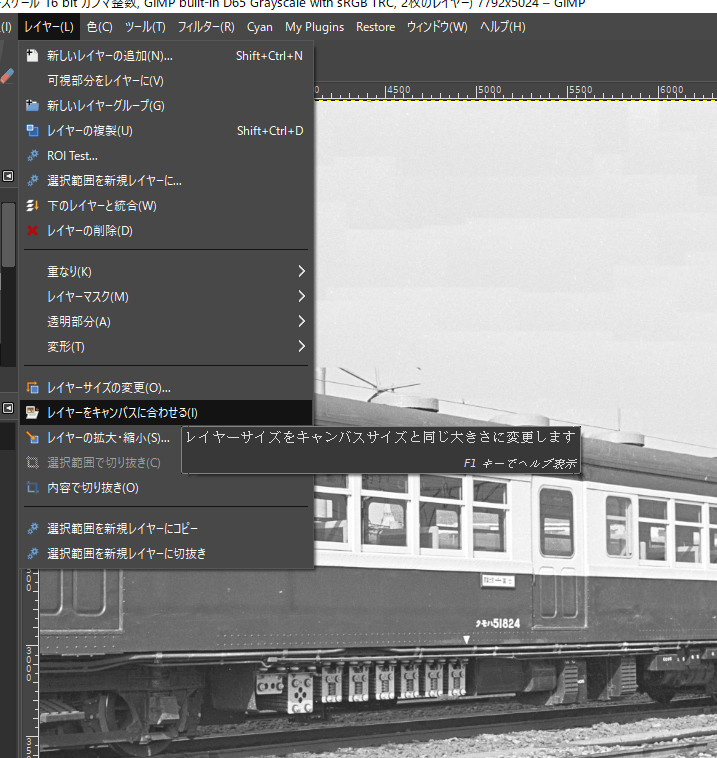
Task: Click the レイヤーサイズの変更(O)... label text
Action: click(x=109, y=388)
